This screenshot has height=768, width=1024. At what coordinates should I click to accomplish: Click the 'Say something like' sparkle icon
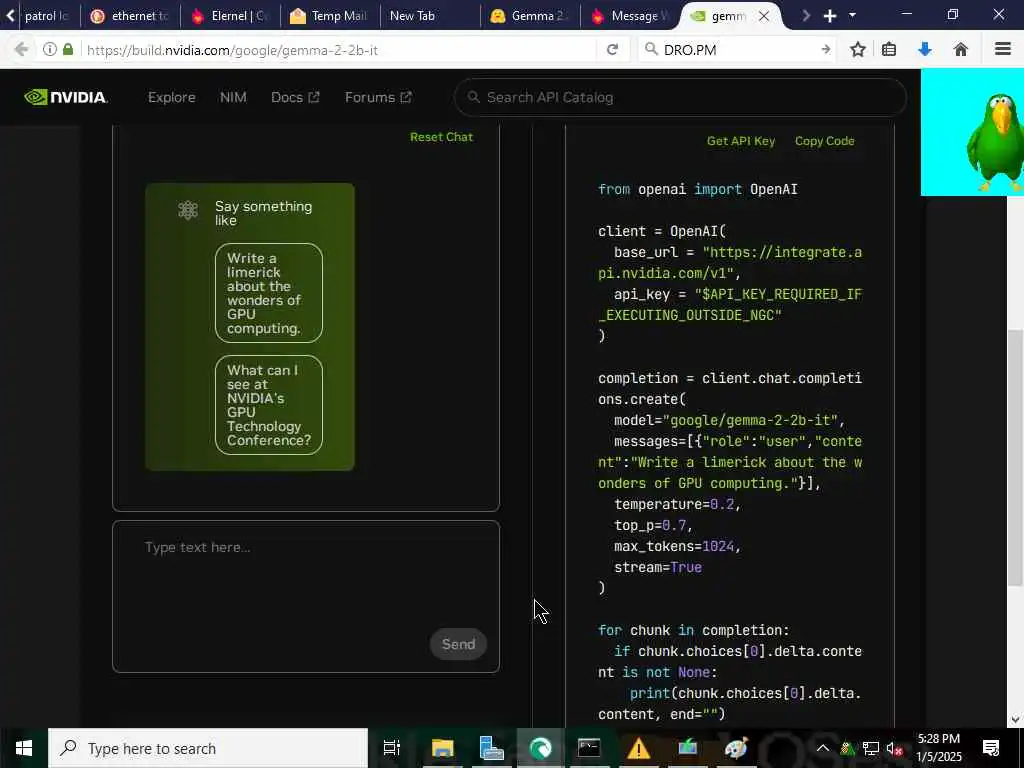tap(188, 210)
